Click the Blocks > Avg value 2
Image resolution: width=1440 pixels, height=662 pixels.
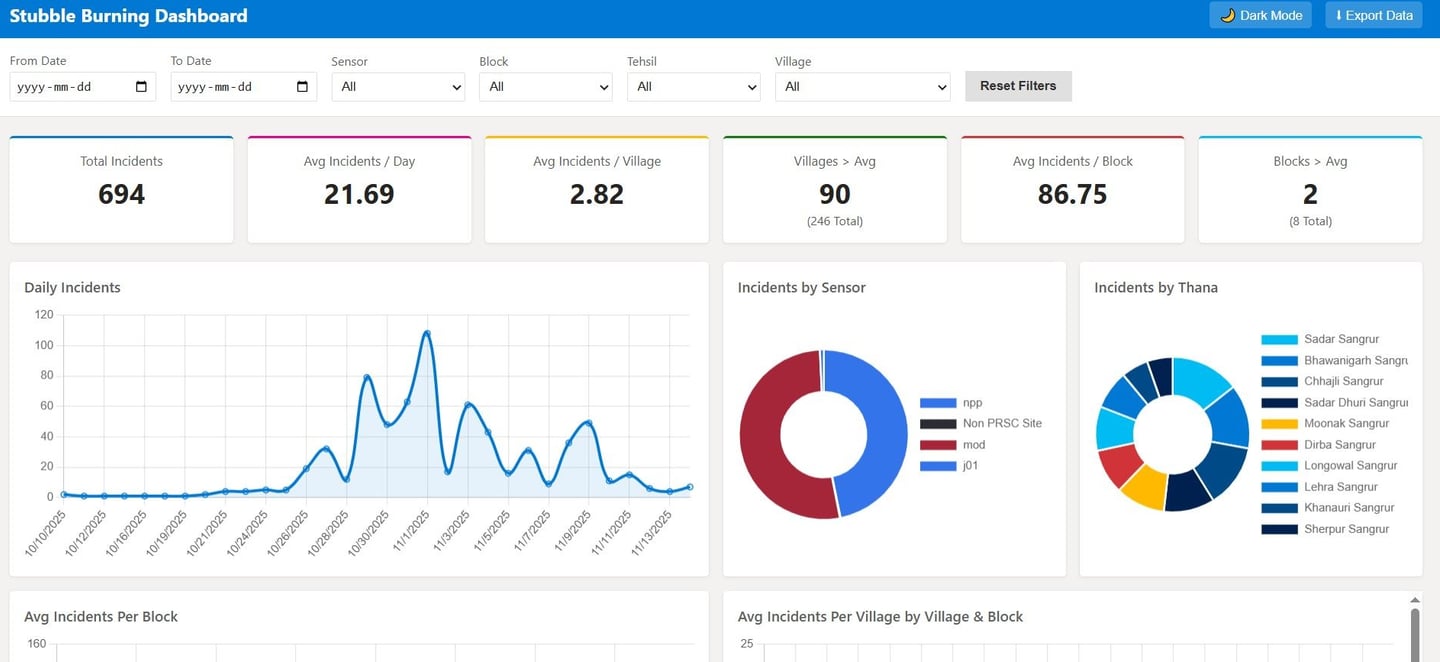(1310, 194)
